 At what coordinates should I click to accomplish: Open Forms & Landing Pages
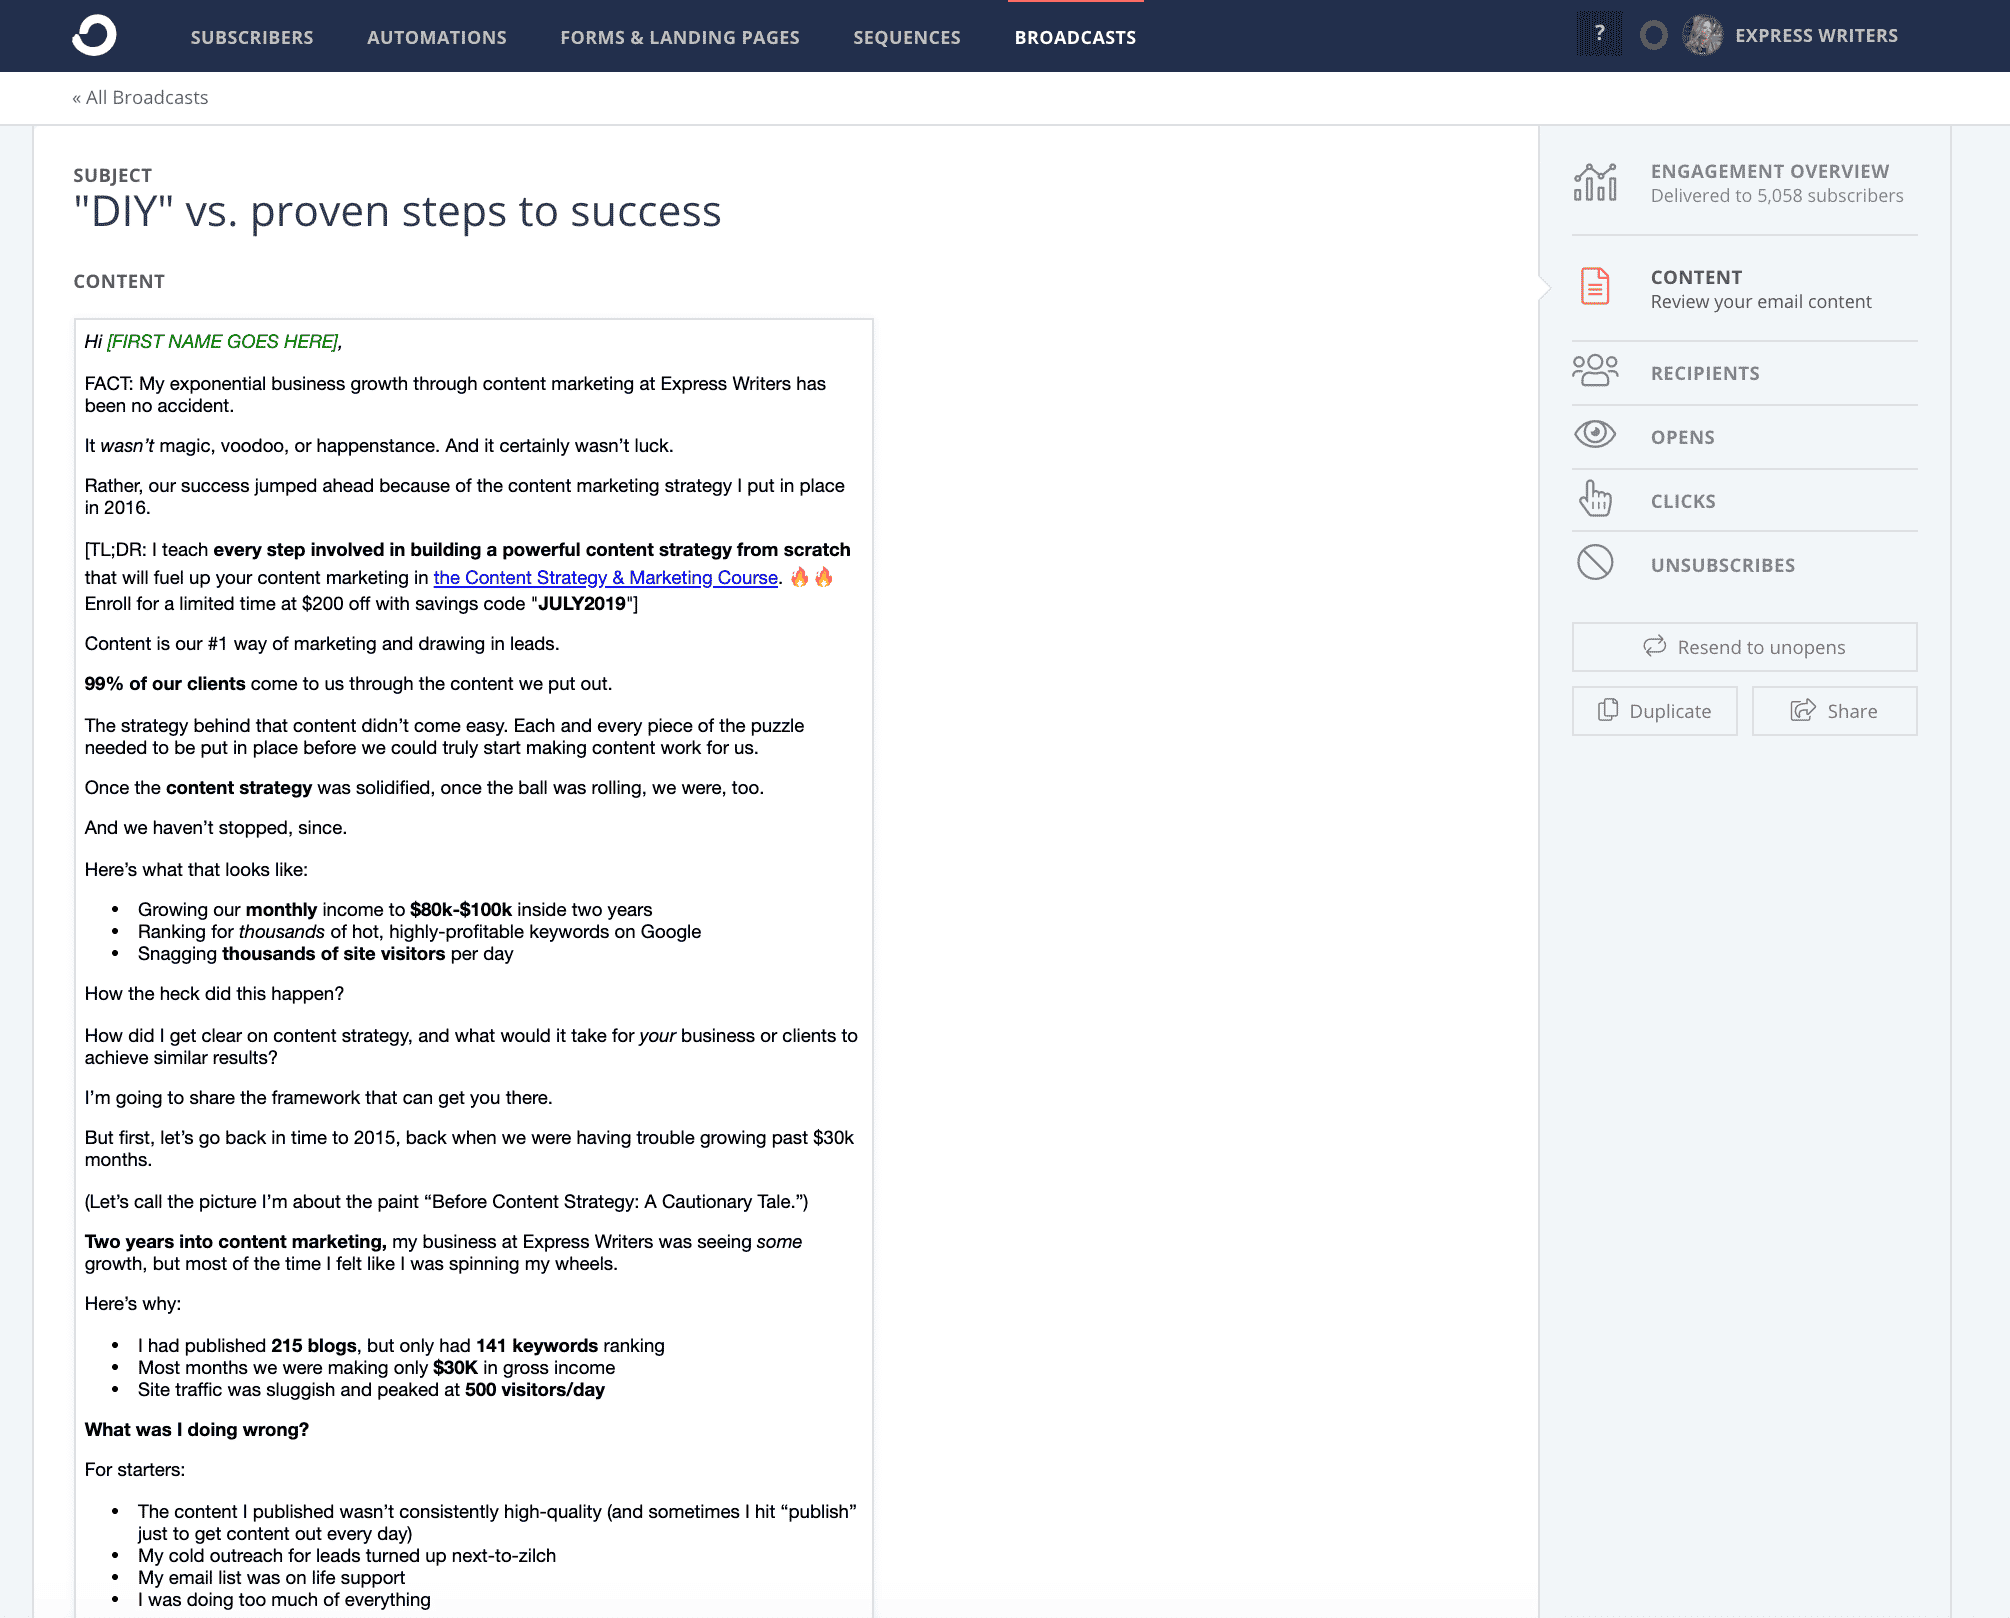(x=680, y=37)
